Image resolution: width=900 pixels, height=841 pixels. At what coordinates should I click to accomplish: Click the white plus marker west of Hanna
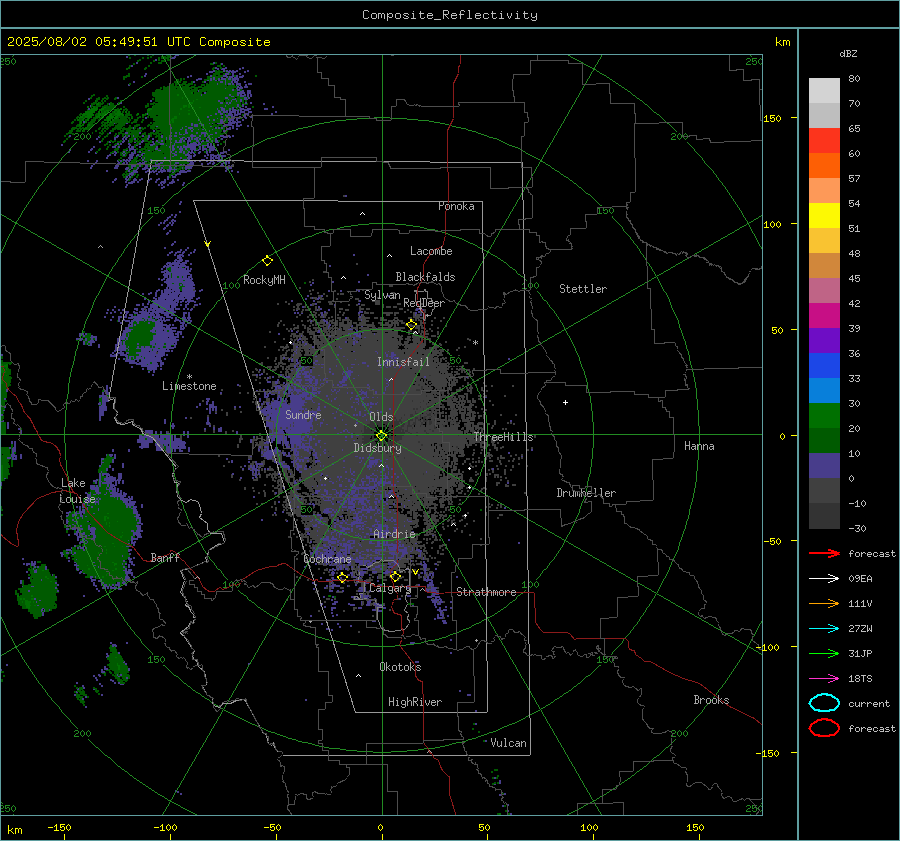(x=565, y=402)
